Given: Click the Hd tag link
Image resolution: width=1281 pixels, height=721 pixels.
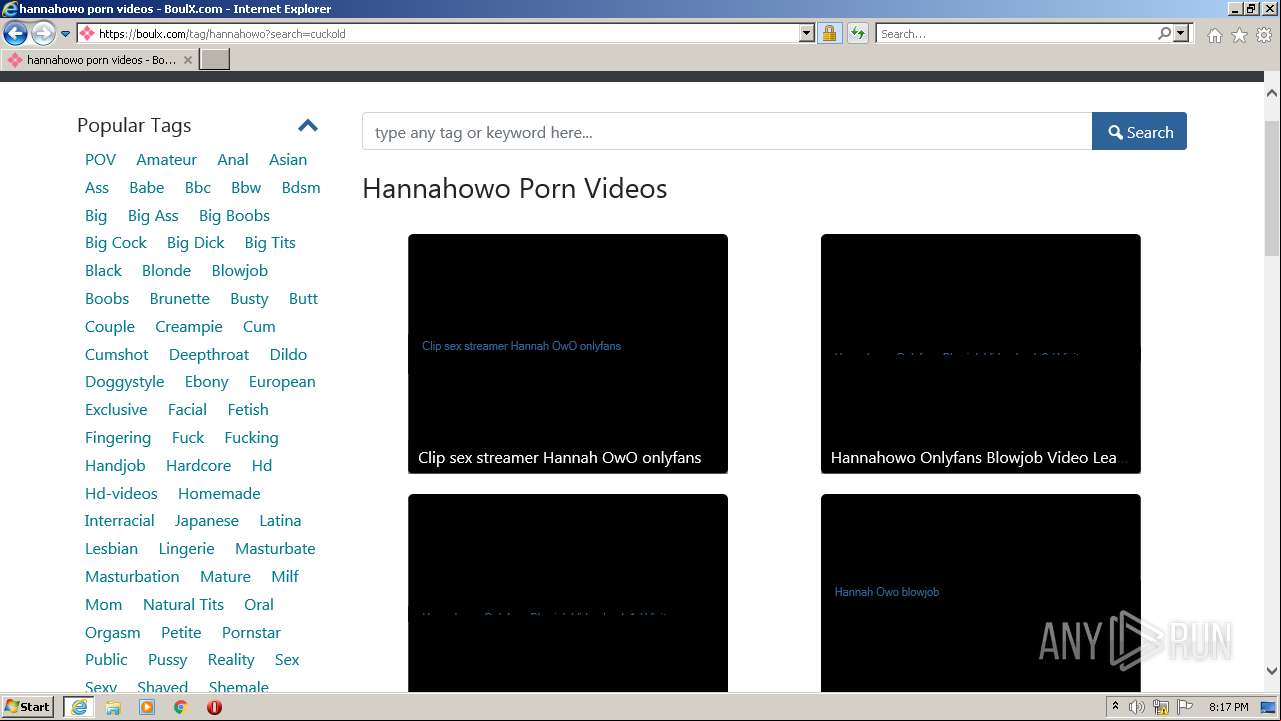Looking at the screenshot, I should (x=262, y=466).
